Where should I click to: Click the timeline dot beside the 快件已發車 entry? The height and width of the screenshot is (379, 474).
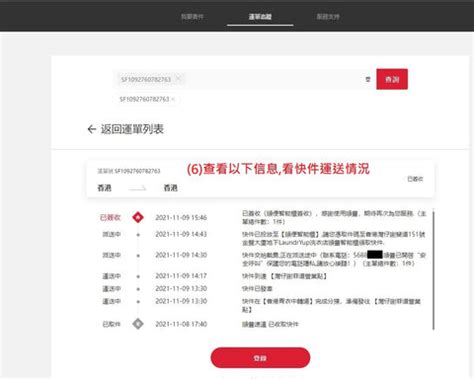[138, 289]
